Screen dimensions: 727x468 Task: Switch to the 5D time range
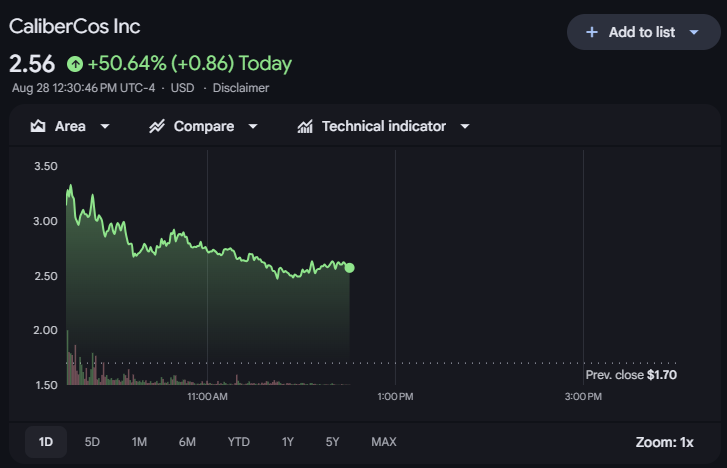[x=92, y=442]
